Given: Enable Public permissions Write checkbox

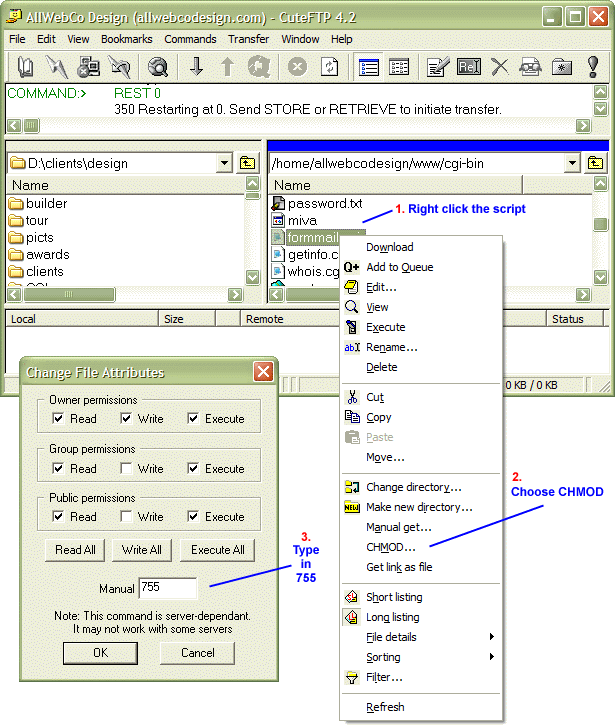Looking at the screenshot, I should click(126, 517).
